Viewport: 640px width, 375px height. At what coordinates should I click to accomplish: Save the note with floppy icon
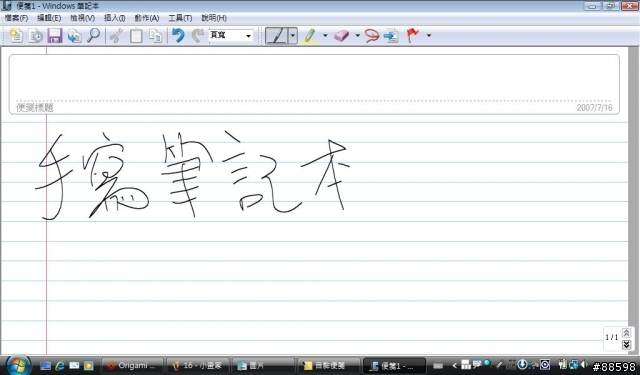pyautogui.click(x=55, y=36)
